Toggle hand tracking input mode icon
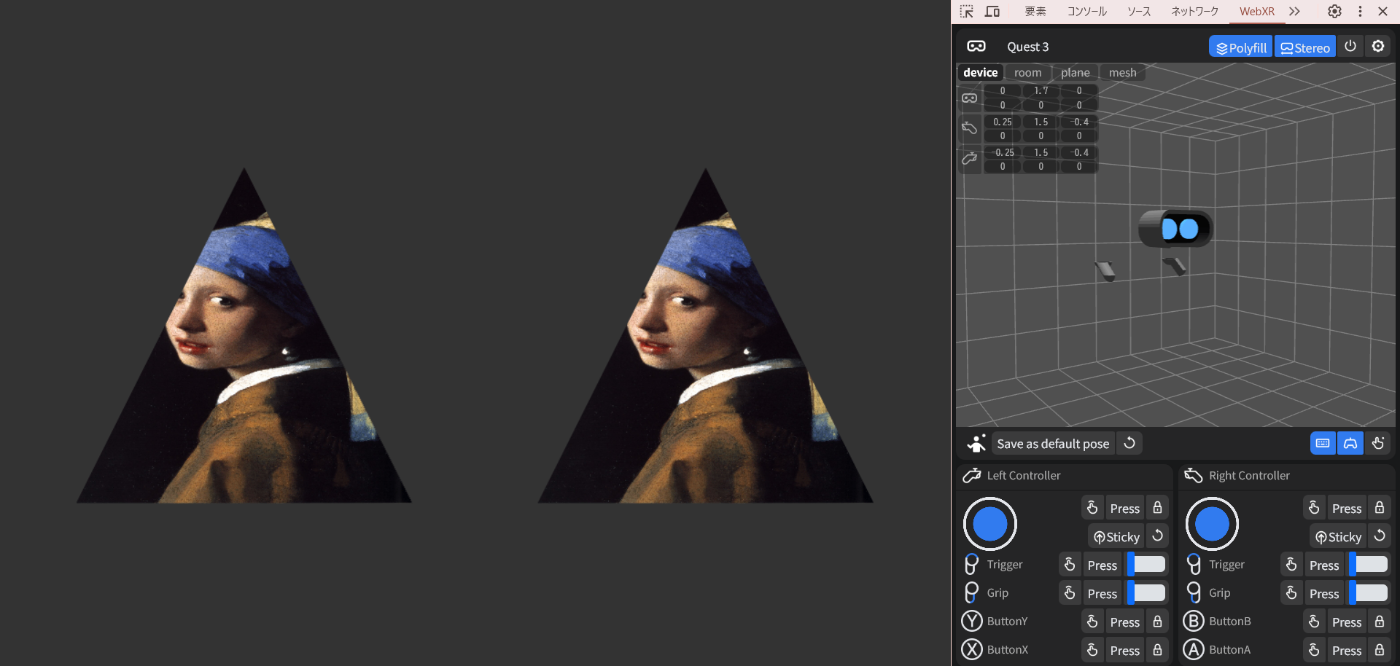1400x666 pixels. click(1378, 443)
